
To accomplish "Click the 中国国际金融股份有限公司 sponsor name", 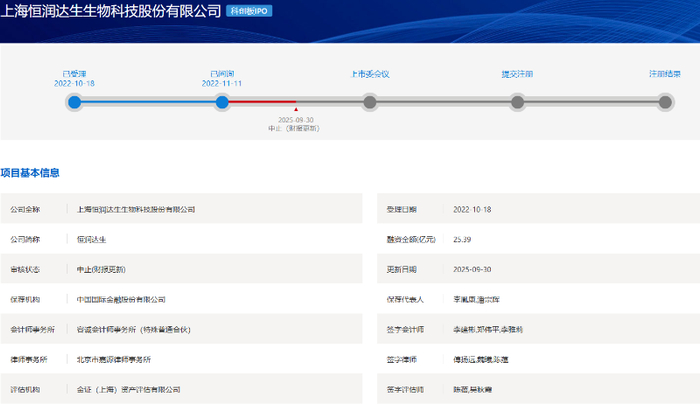I will (121, 299).
